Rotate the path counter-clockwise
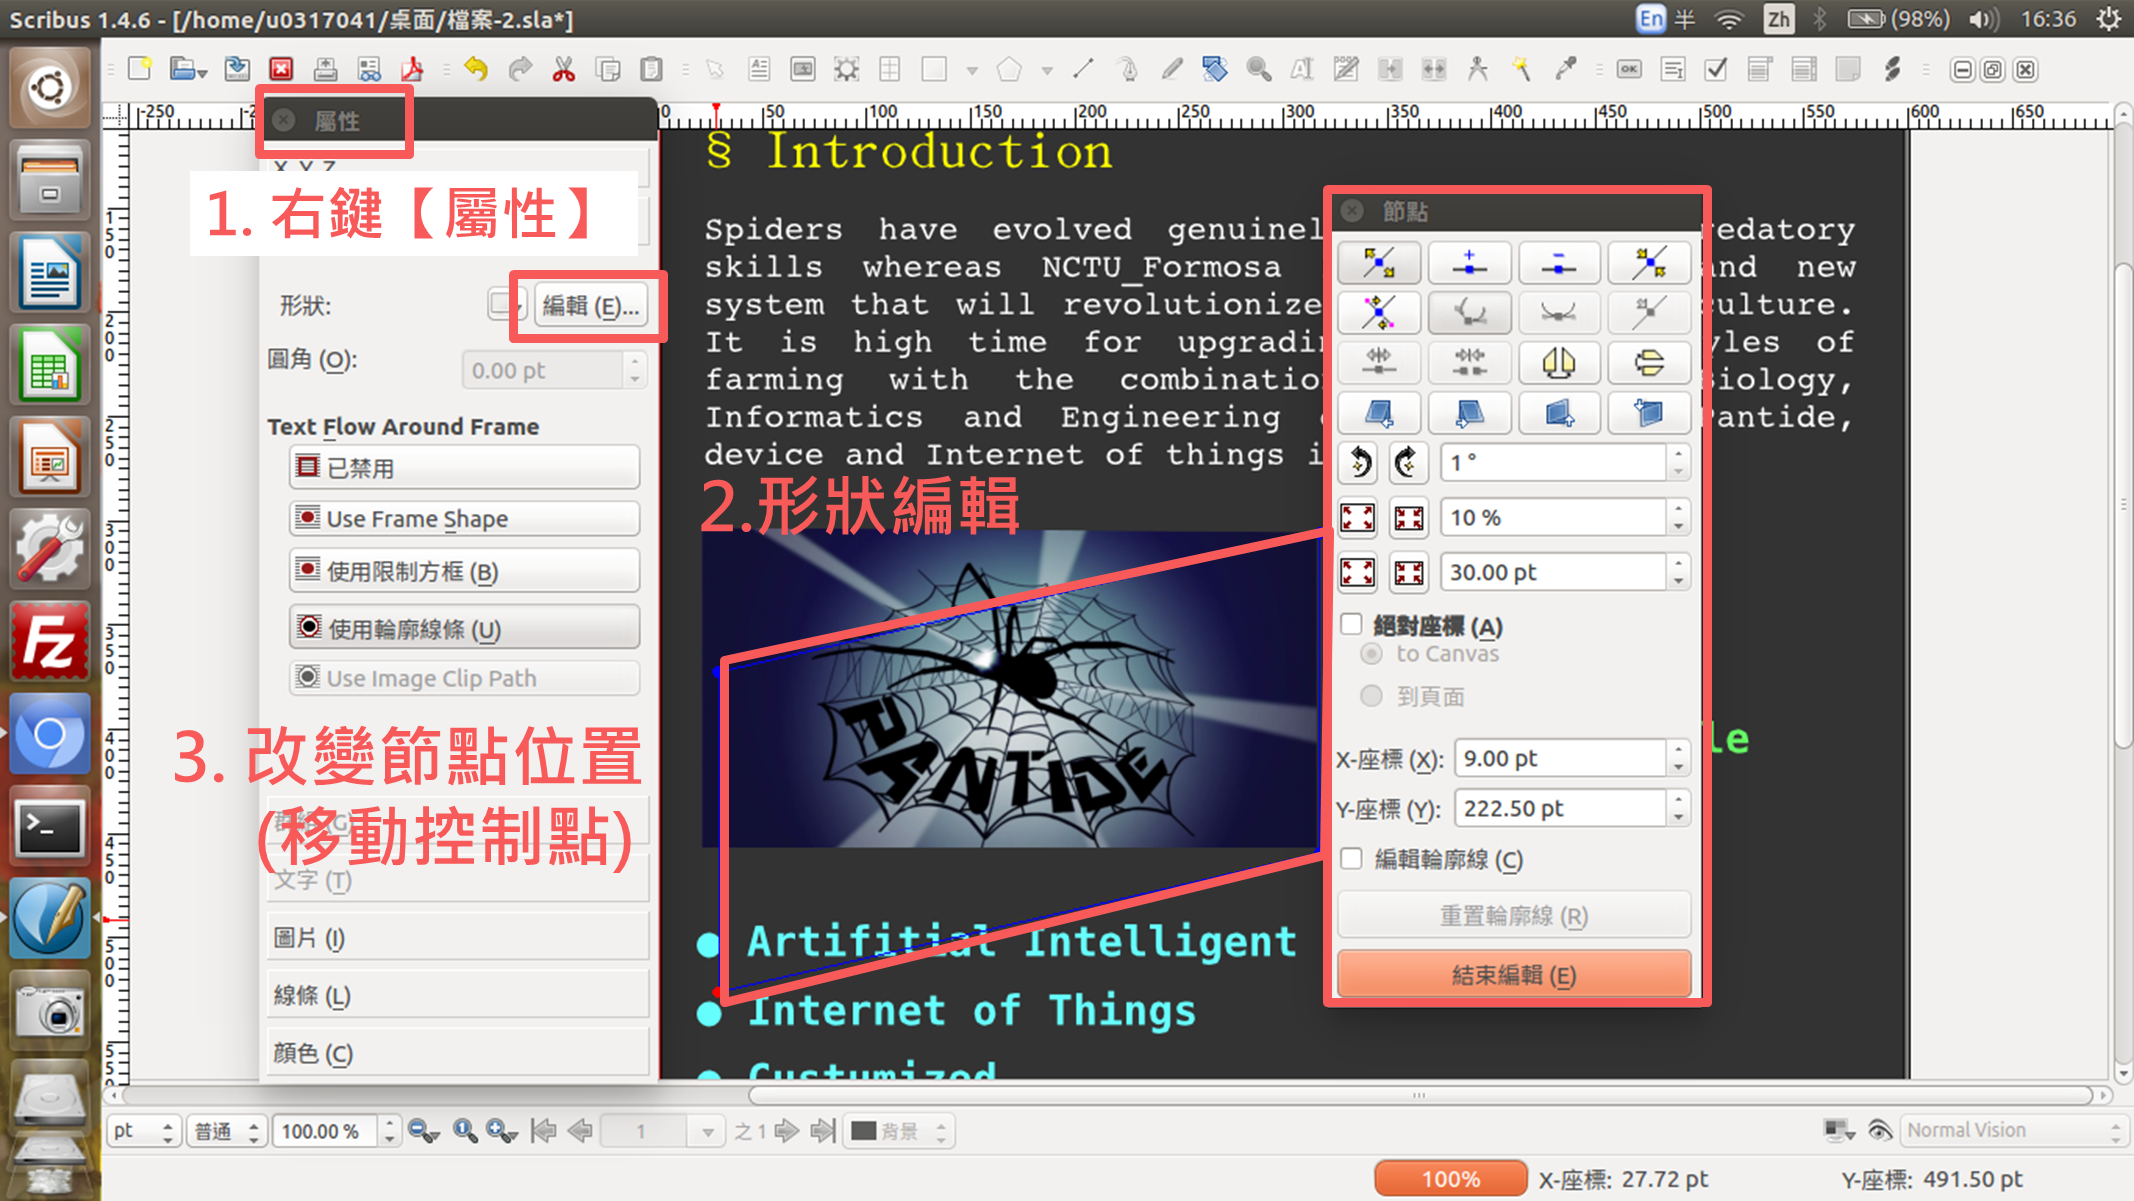This screenshot has width=2134, height=1201. (1358, 463)
